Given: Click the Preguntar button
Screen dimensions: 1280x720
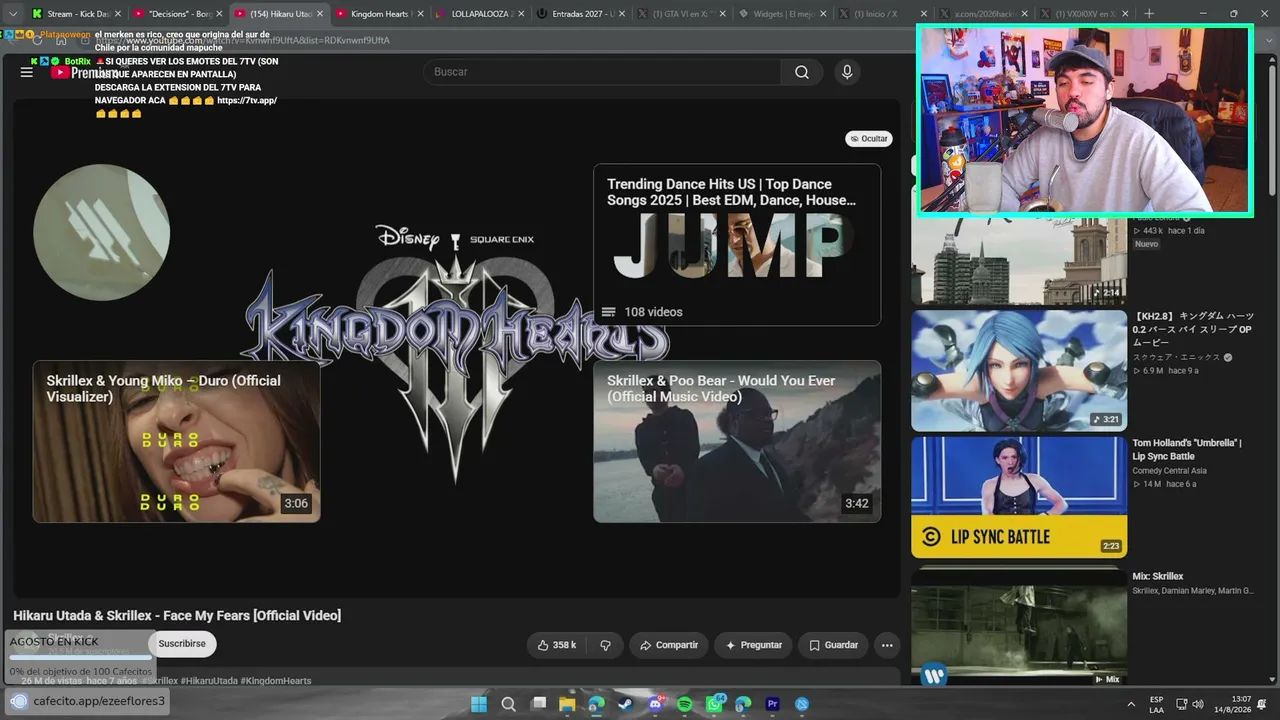Looking at the screenshot, I should (x=754, y=645).
